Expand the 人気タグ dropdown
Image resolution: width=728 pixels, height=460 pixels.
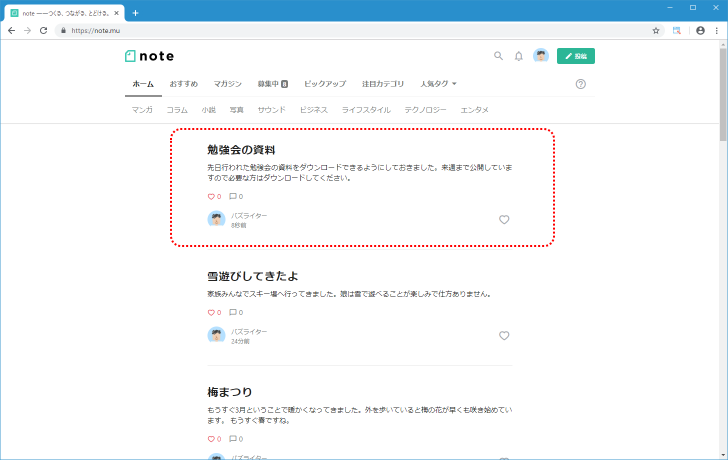pos(438,84)
